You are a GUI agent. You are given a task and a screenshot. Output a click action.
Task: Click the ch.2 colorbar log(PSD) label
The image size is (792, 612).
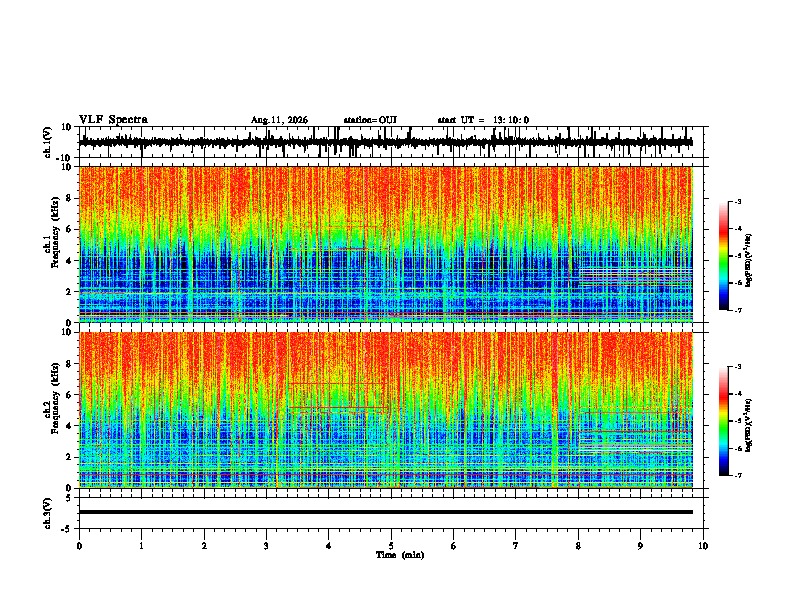click(749, 425)
